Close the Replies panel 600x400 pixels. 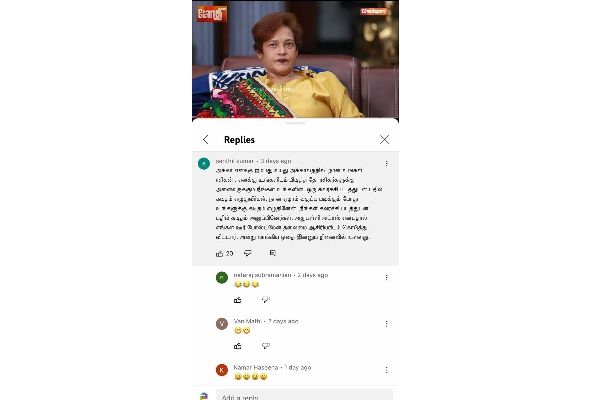click(385, 139)
